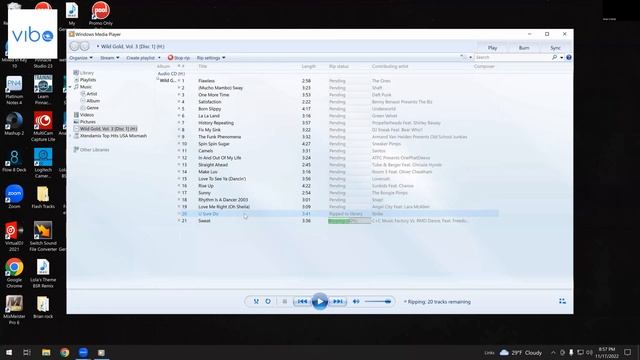Open Playlists in the navigation pane
Image resolution: width=640 pixels, height=360 pixels.
[x=88, y=80]
